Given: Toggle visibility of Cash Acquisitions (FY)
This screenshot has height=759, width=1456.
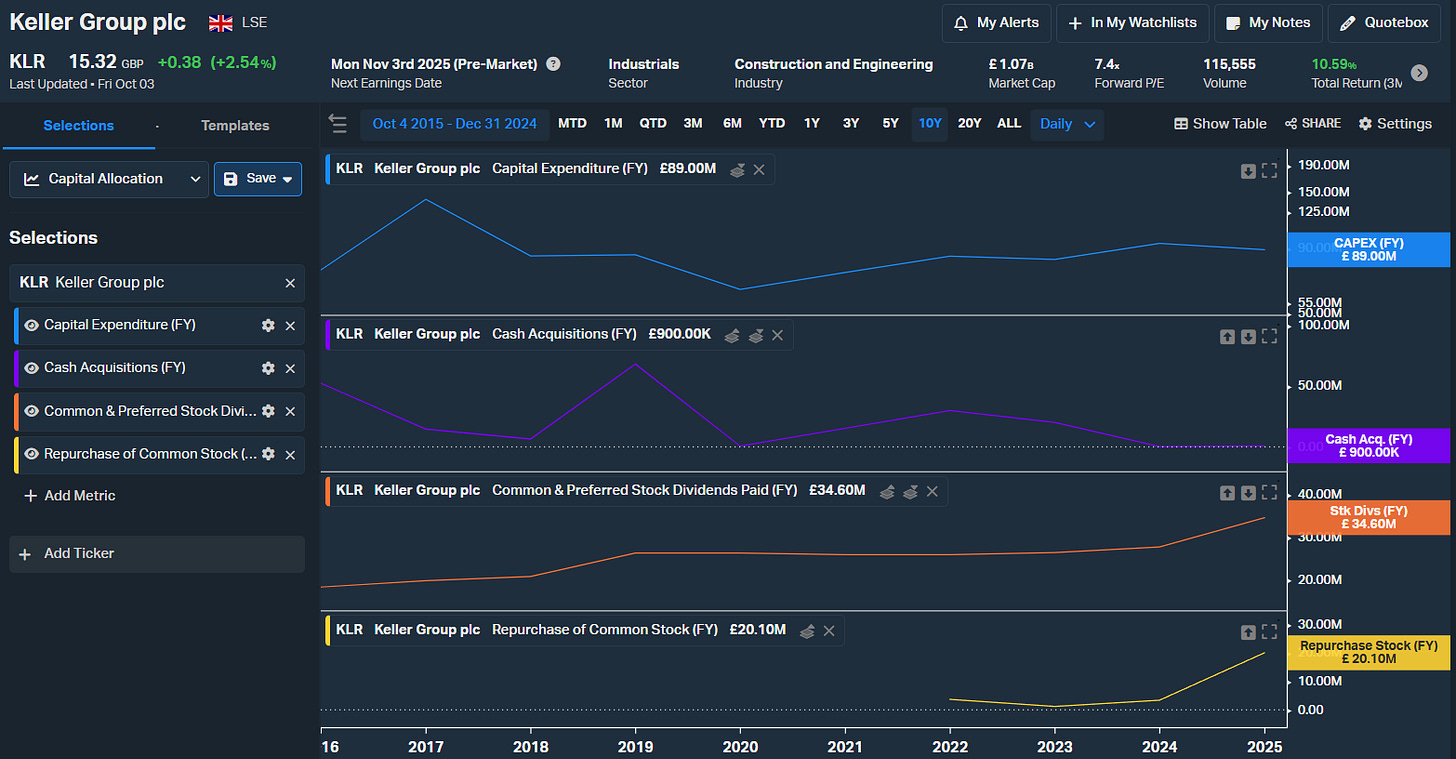Looking at the screenshot, I should coord(32,368).
